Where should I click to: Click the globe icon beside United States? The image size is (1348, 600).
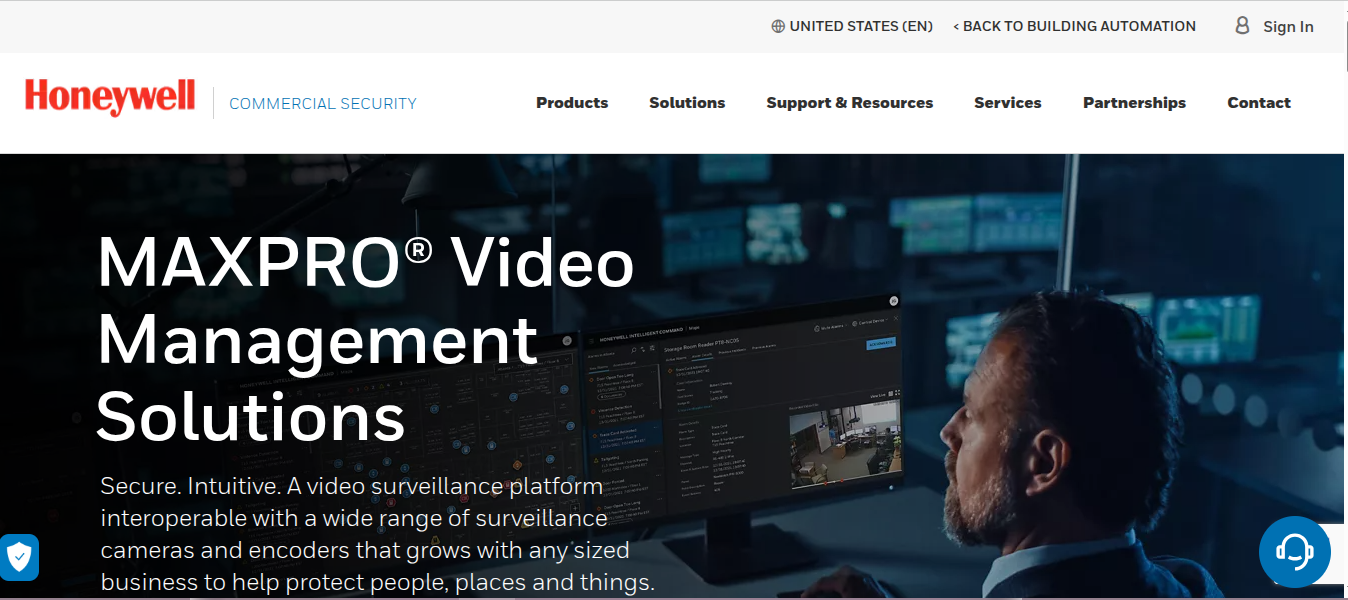click(778, 27)
